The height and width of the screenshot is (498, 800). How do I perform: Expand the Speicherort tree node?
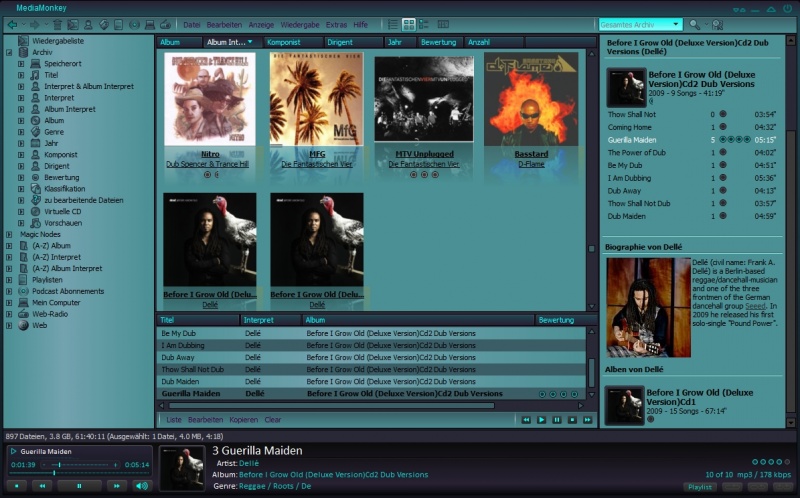tap(21, 64)
